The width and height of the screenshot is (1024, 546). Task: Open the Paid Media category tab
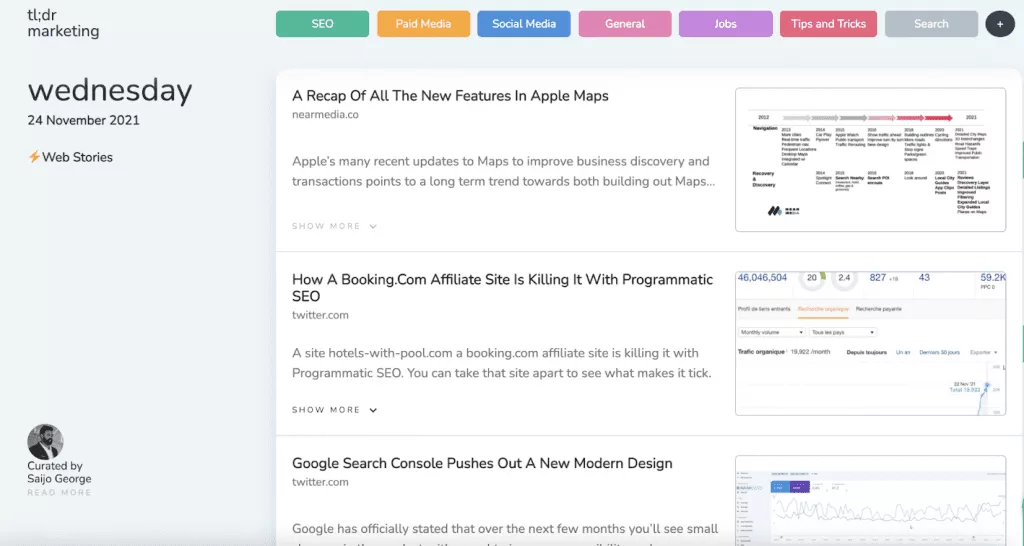(423, 24)
